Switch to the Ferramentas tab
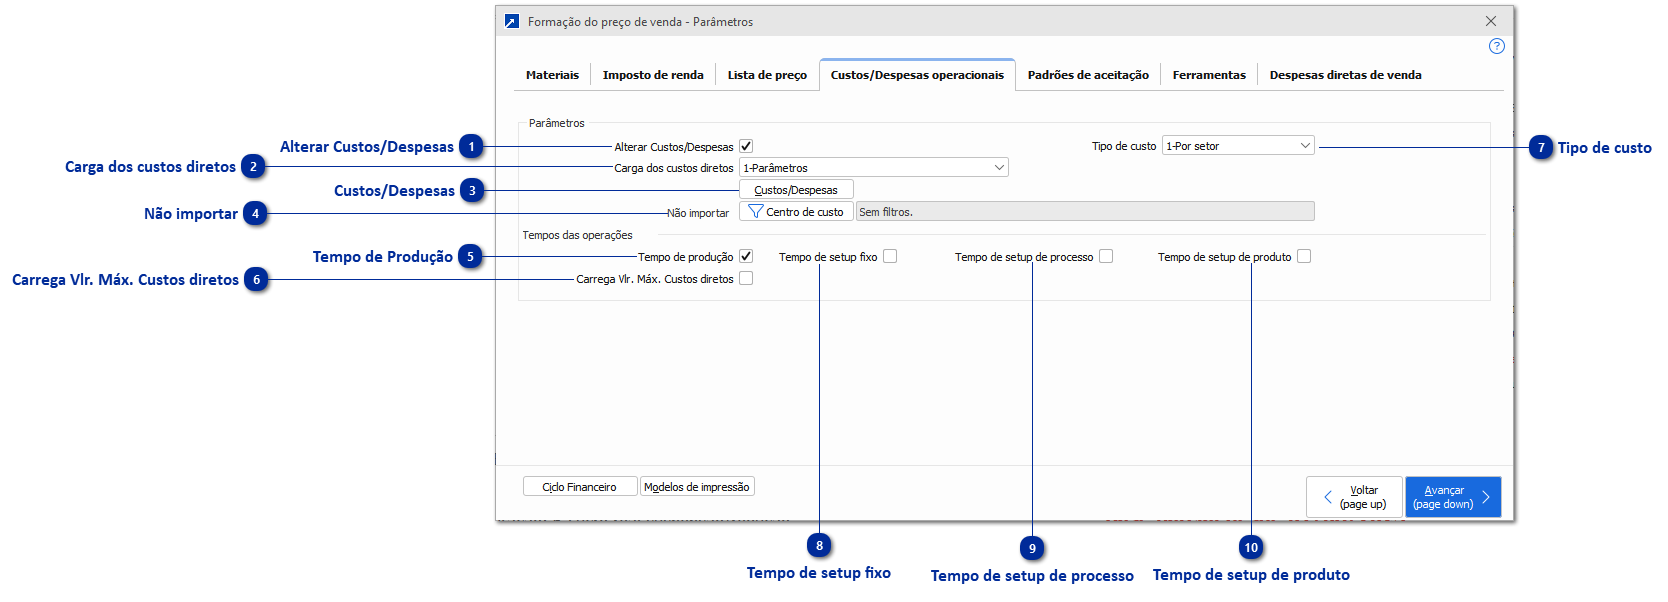The height and width of the screenshot is (602, 1668). [1209, 75]
